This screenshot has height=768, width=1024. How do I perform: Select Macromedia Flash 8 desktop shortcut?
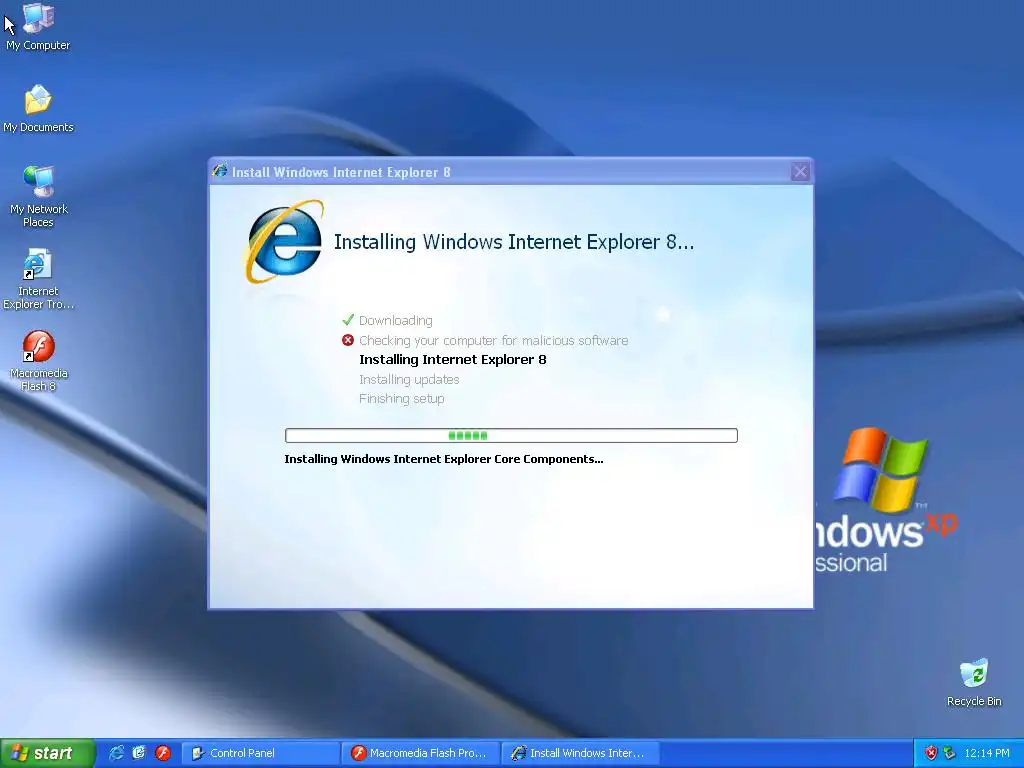tap(38, 360)
